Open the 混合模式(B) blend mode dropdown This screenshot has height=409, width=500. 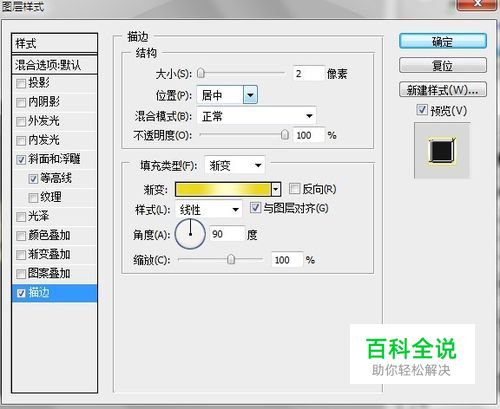256,116
